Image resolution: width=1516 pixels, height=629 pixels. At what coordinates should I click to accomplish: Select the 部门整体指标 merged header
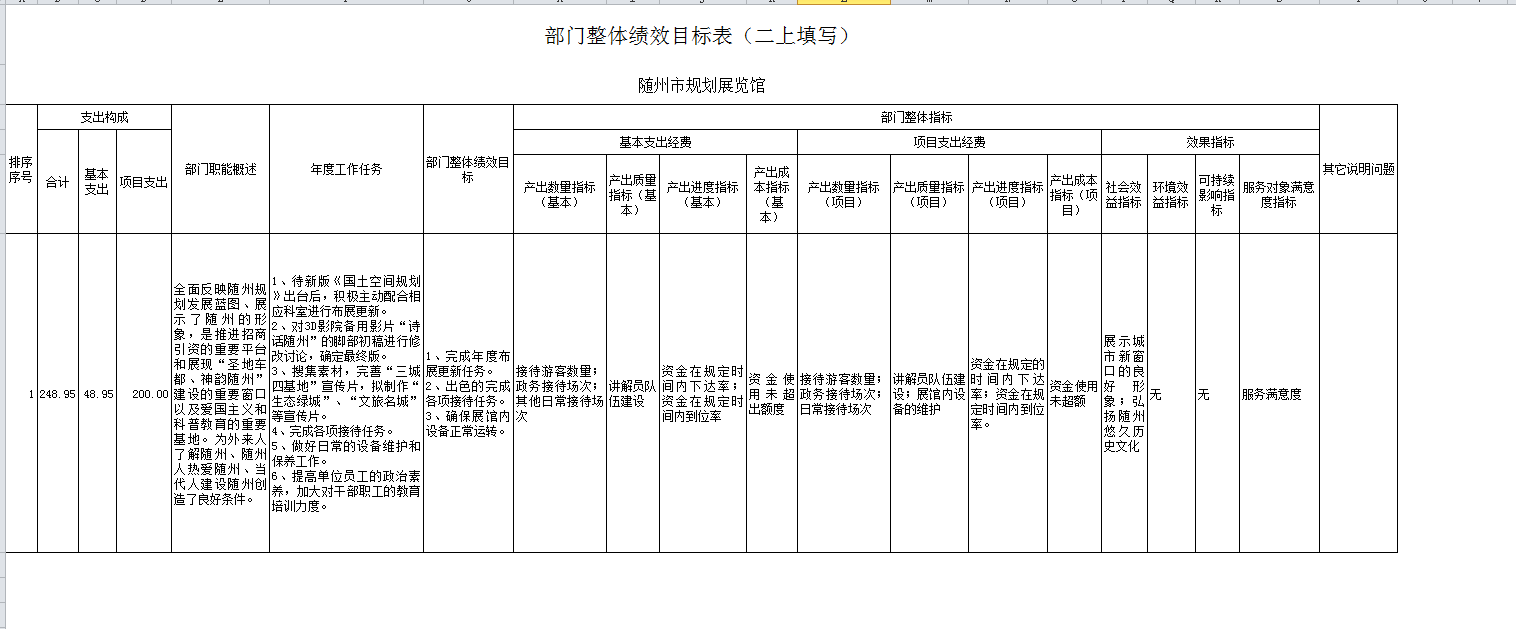click(916, 117)
